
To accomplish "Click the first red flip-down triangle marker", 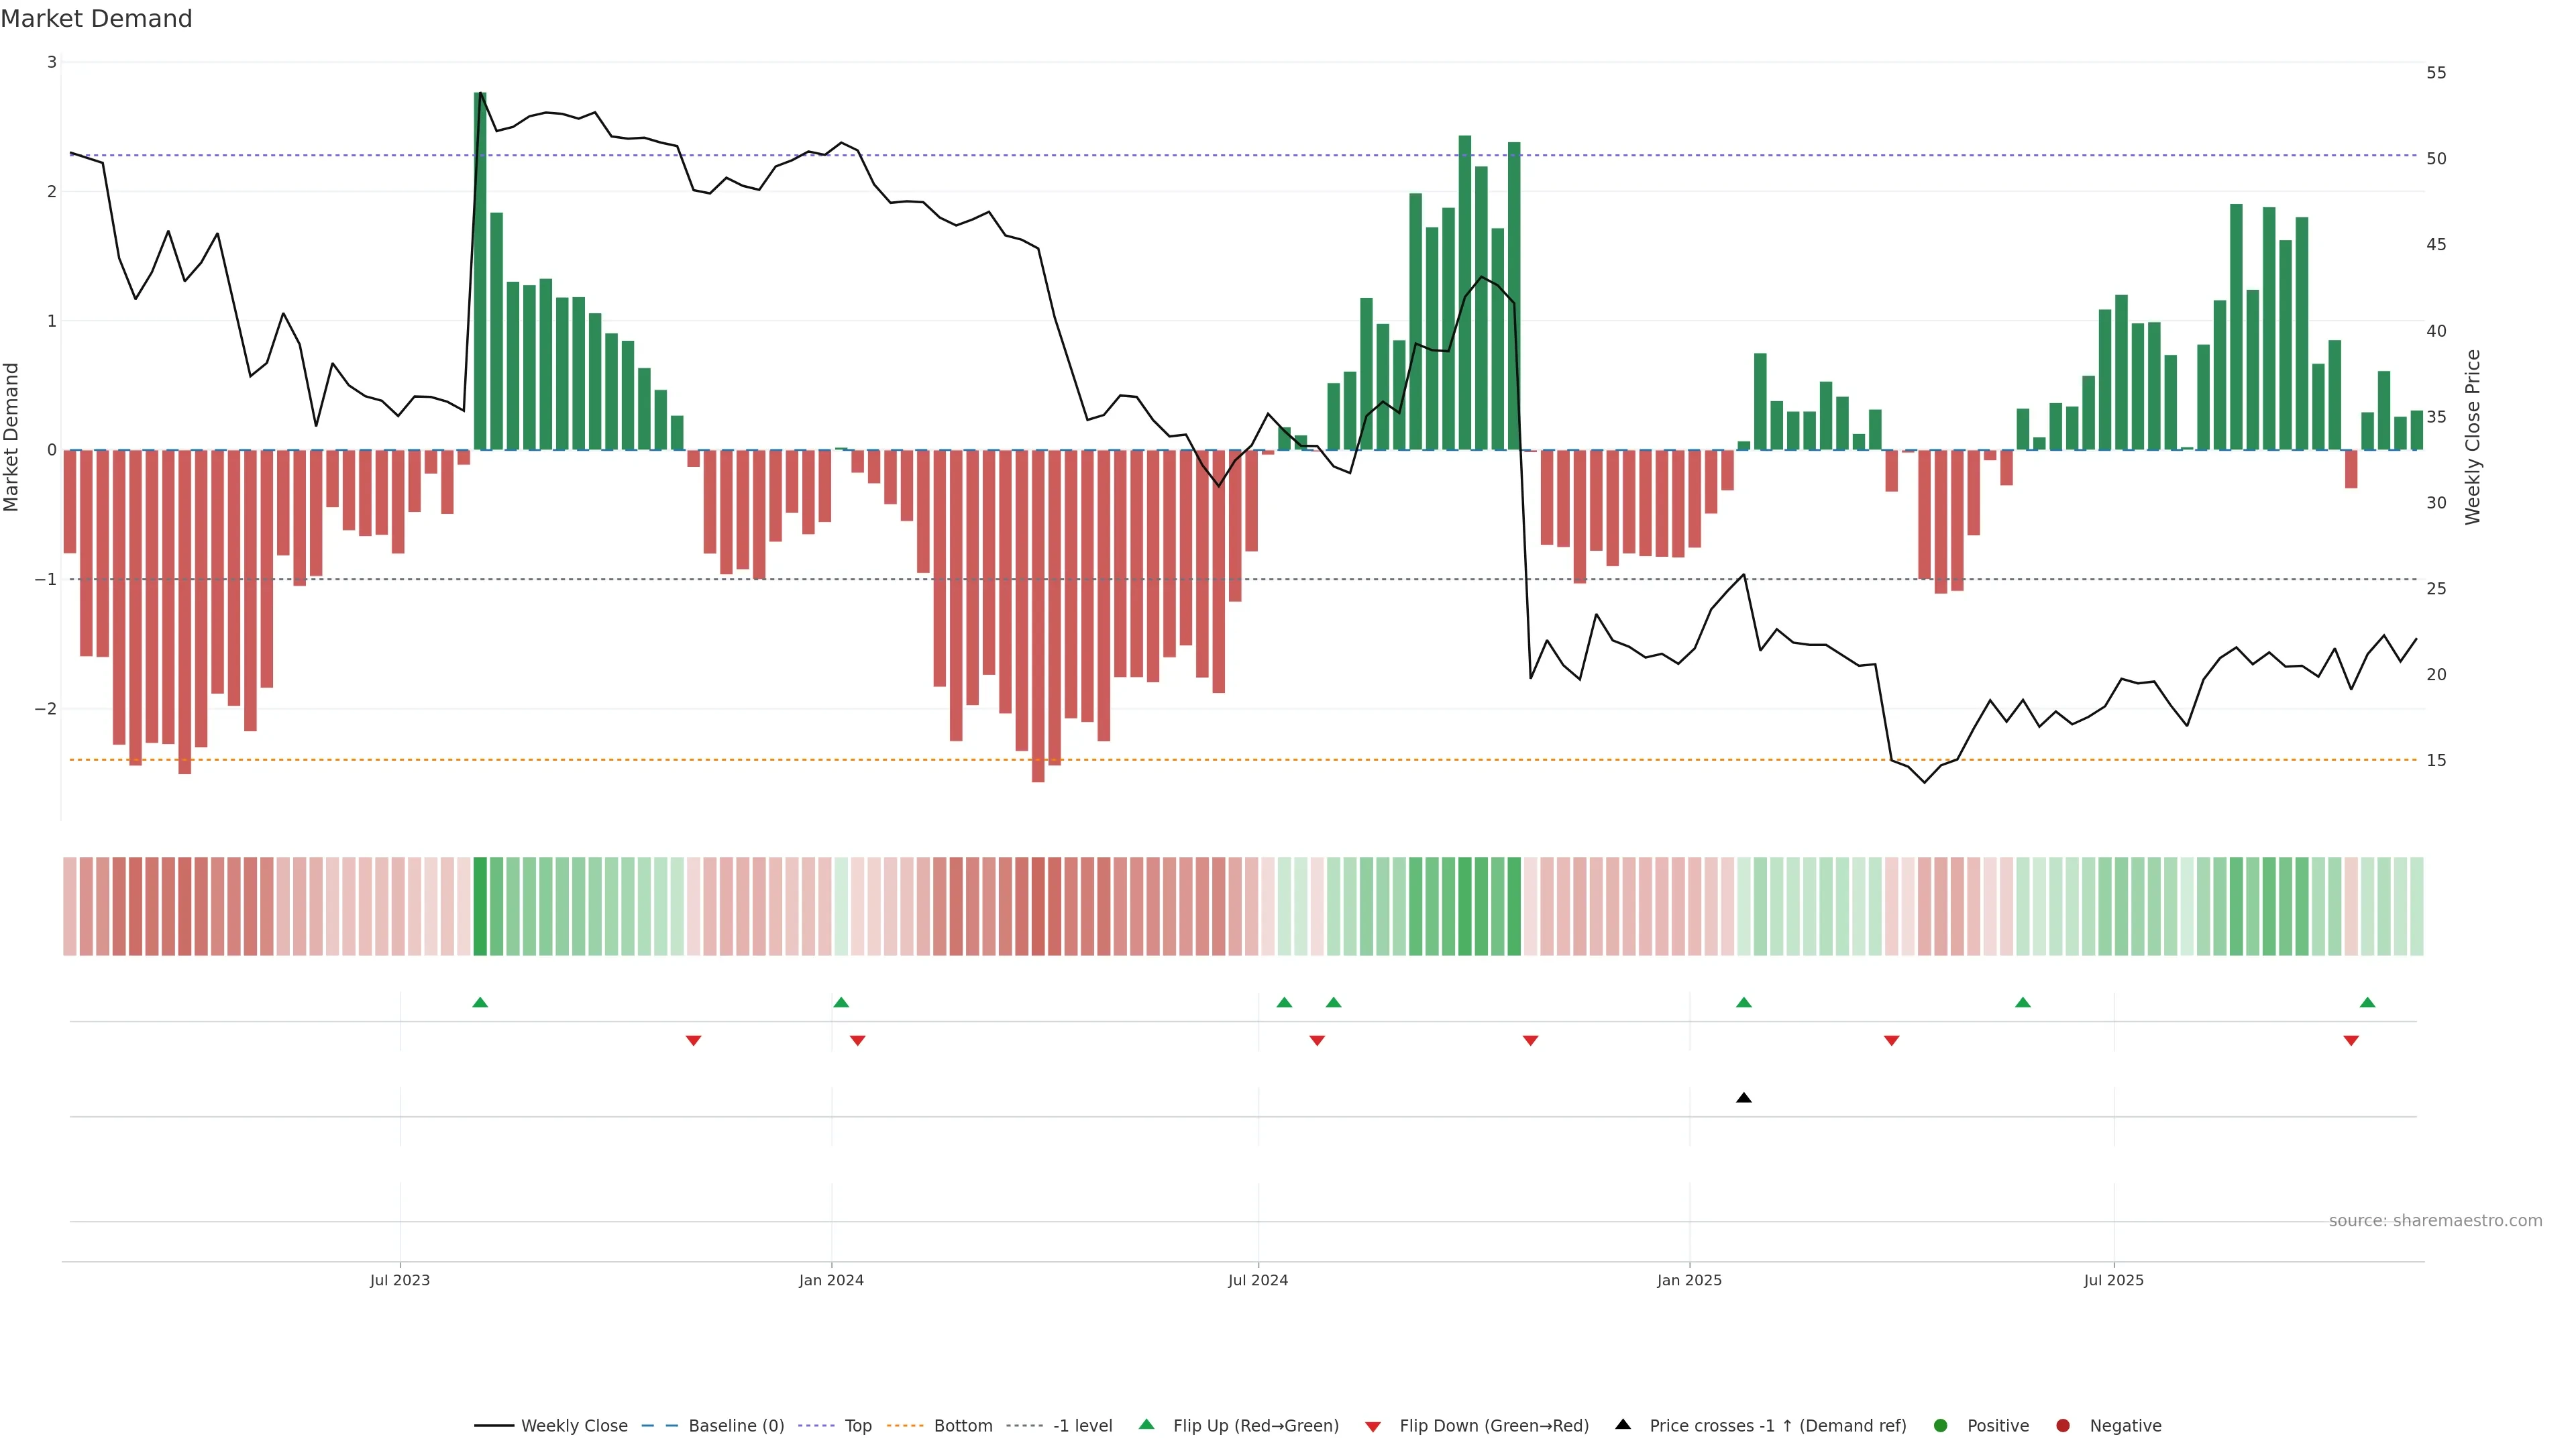I will (693, 1041).
